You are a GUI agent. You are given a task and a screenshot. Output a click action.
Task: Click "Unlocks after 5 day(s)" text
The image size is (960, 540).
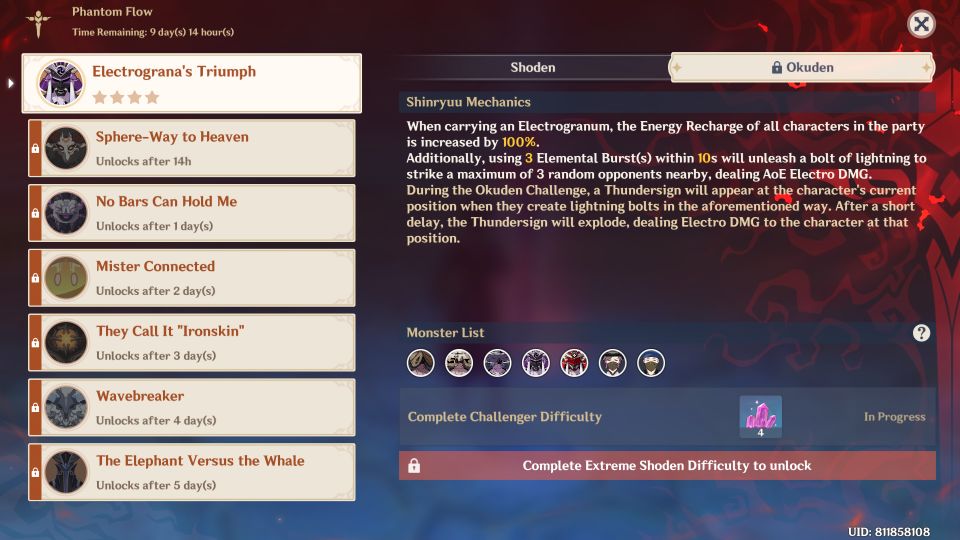coord(156,486)
